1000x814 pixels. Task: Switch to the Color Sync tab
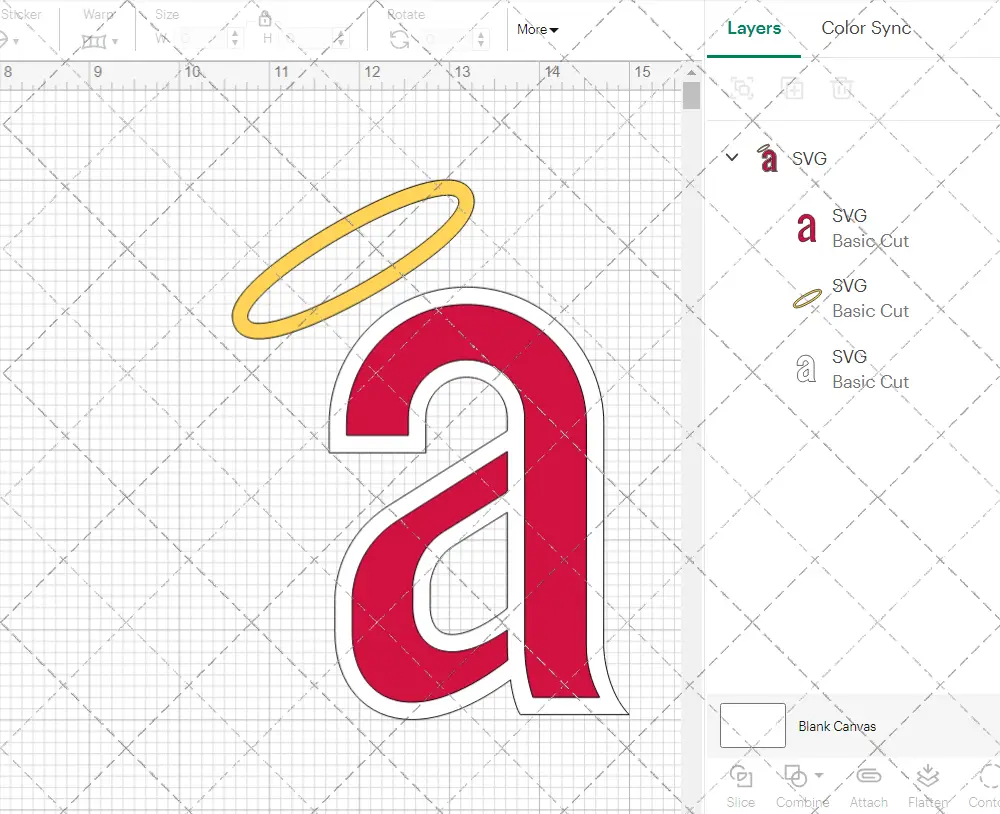pyautogui.click(x=866, y=28)
